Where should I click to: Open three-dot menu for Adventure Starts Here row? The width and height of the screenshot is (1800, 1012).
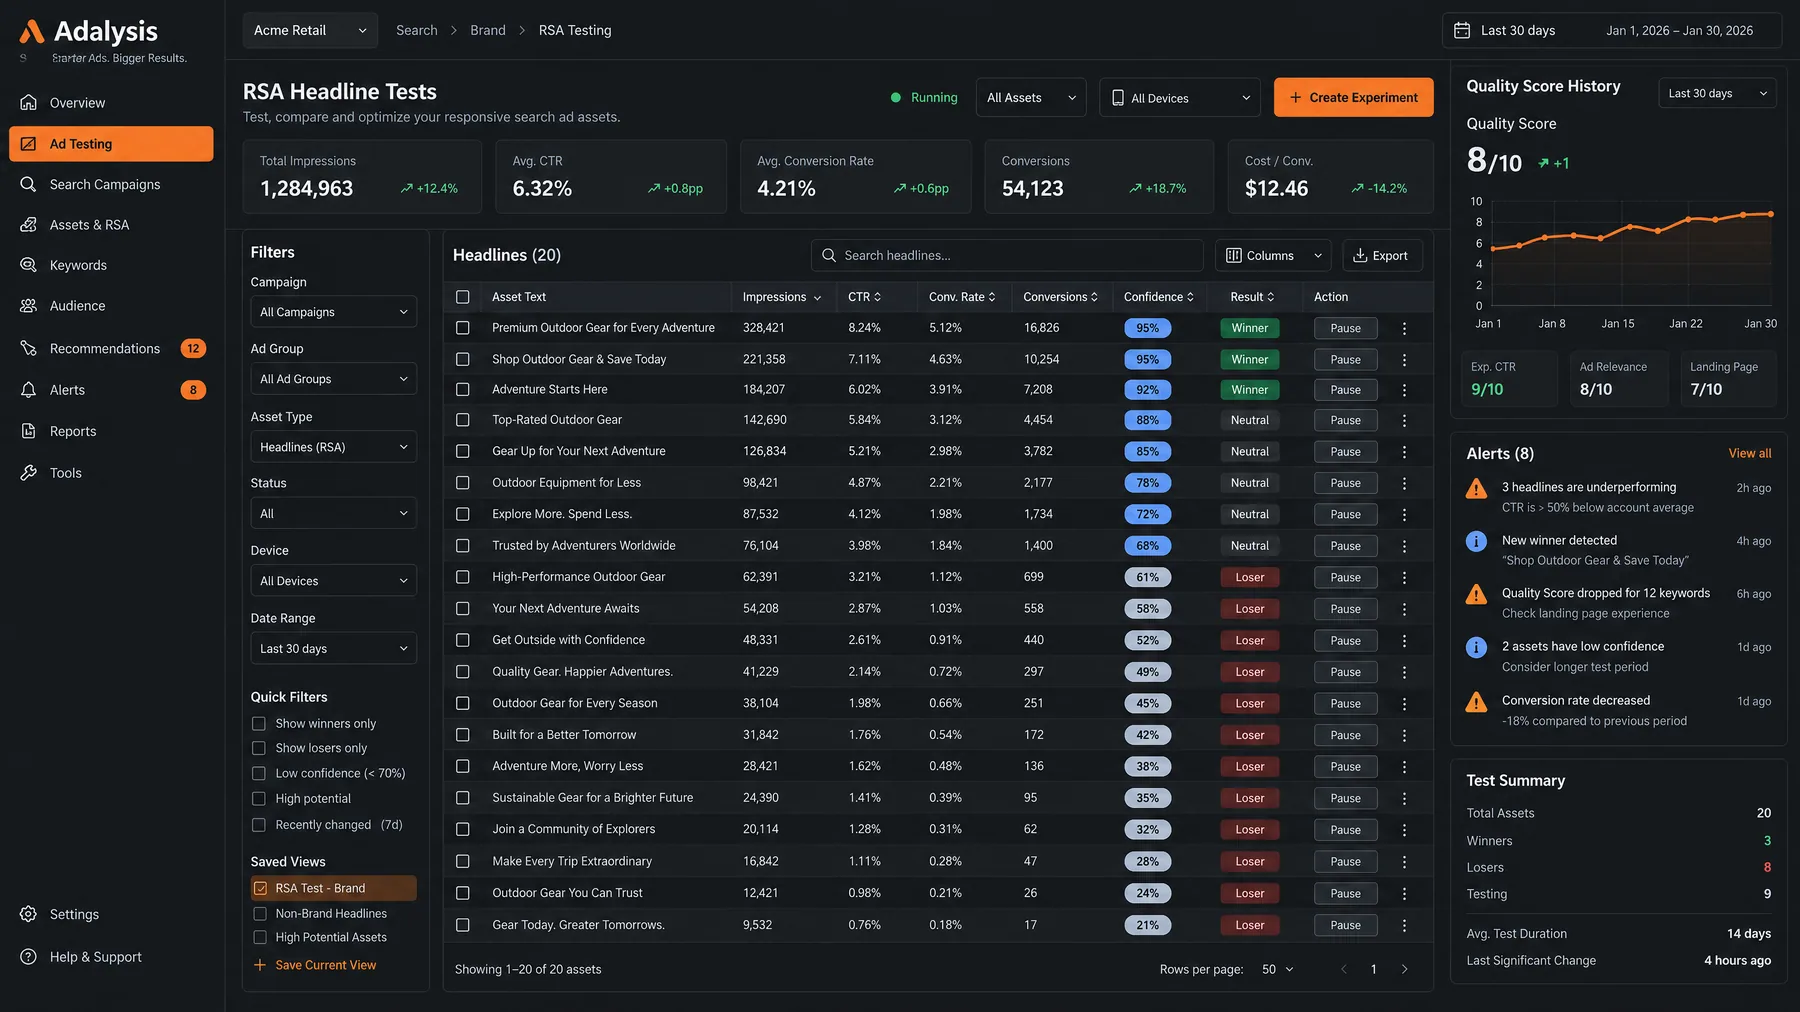pos(1404,390)
